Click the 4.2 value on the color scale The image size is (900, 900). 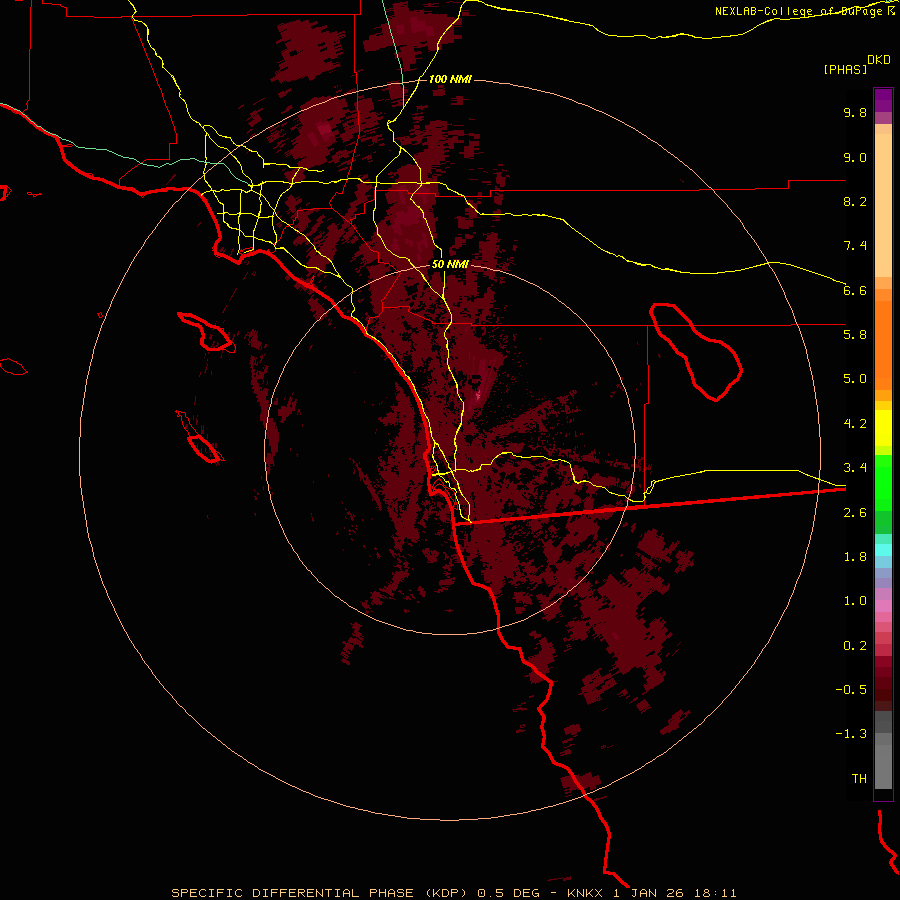coord(855,424)
